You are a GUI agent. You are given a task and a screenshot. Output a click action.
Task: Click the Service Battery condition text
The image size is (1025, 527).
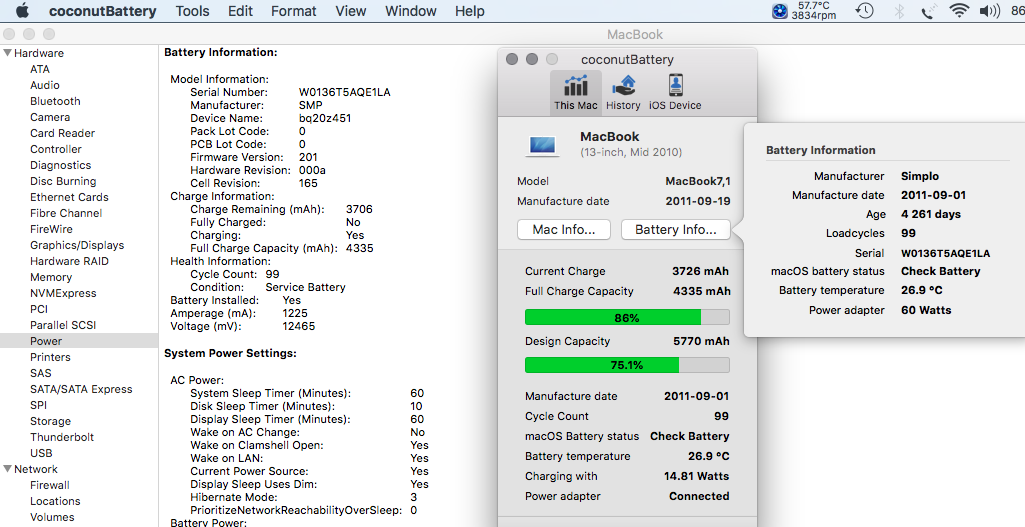pos(305,287)
